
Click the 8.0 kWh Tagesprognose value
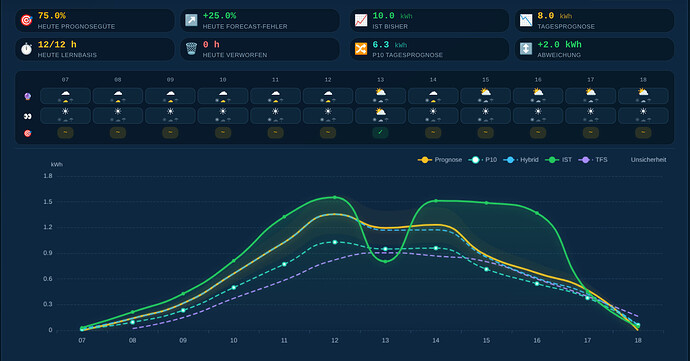pyautogui.click(x=555, y=16)
